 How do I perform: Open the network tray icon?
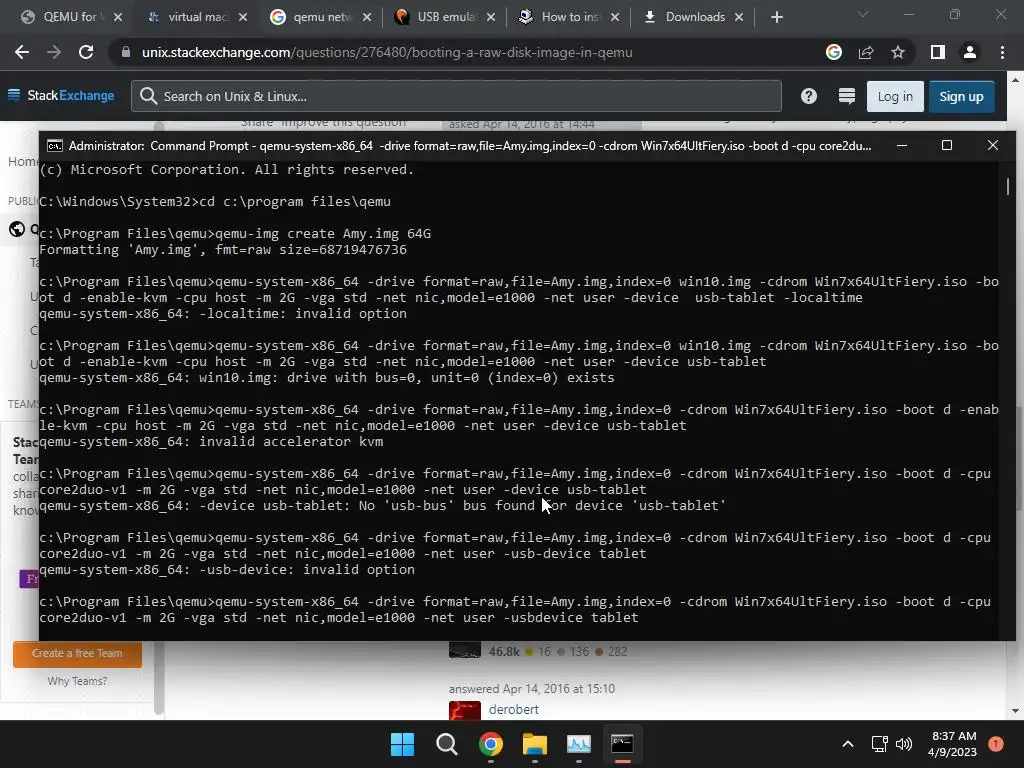pos(880,744)
